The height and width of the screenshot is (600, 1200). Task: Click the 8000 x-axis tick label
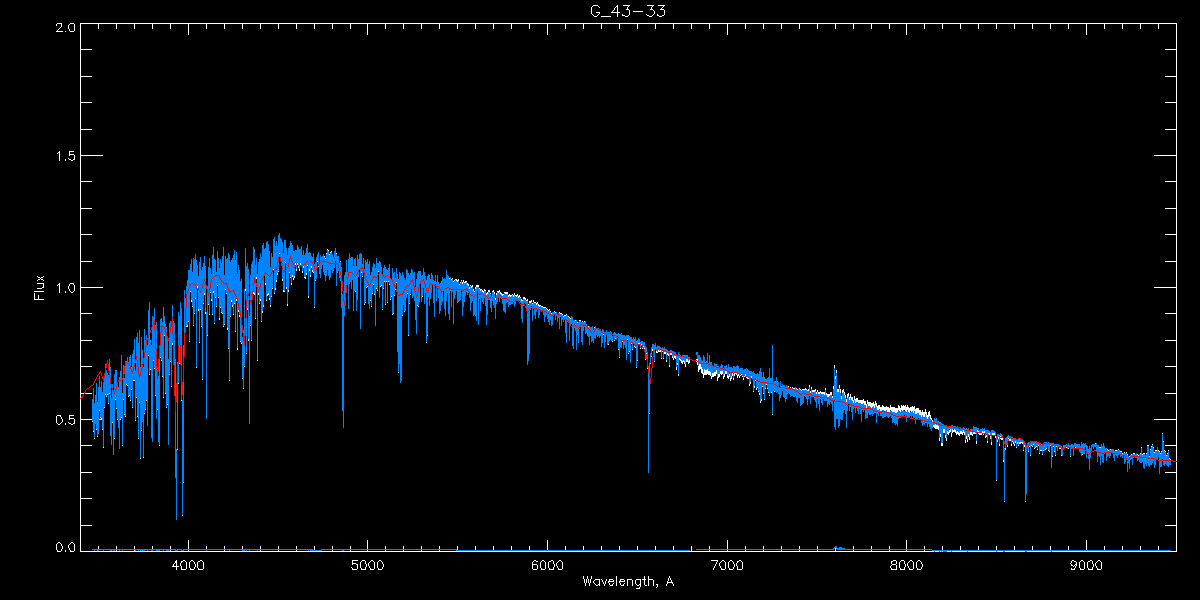click(x=907, y=564)
